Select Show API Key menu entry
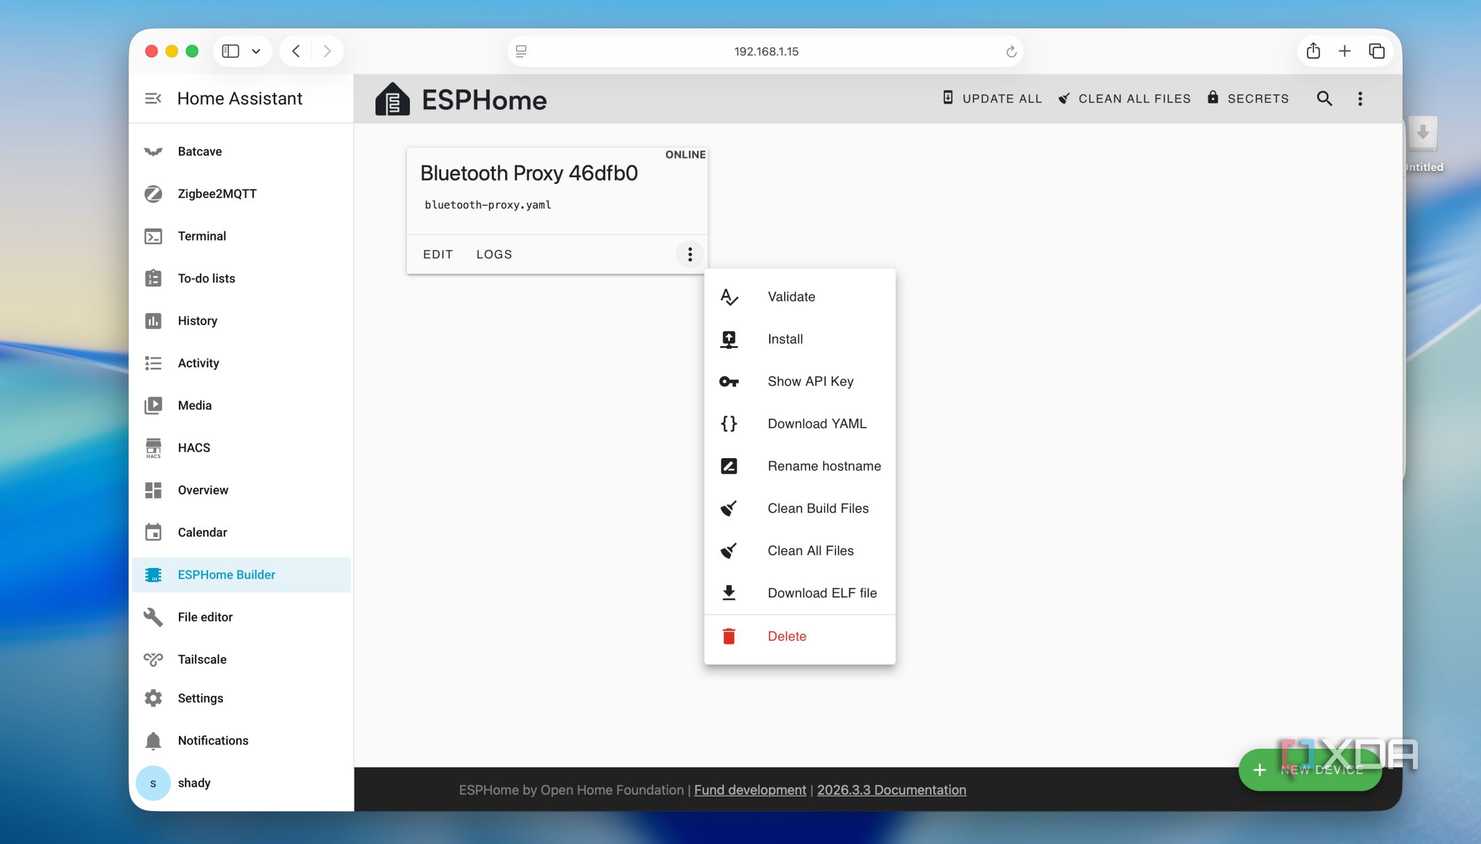This screenshot has width=1481, height=844. [800, 381]
